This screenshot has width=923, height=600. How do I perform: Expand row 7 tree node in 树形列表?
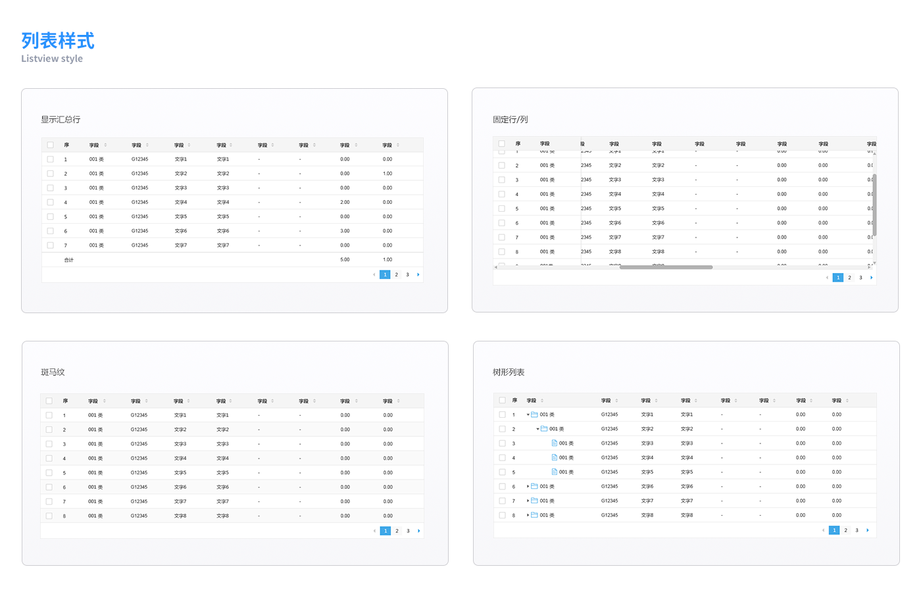[528, 500]
